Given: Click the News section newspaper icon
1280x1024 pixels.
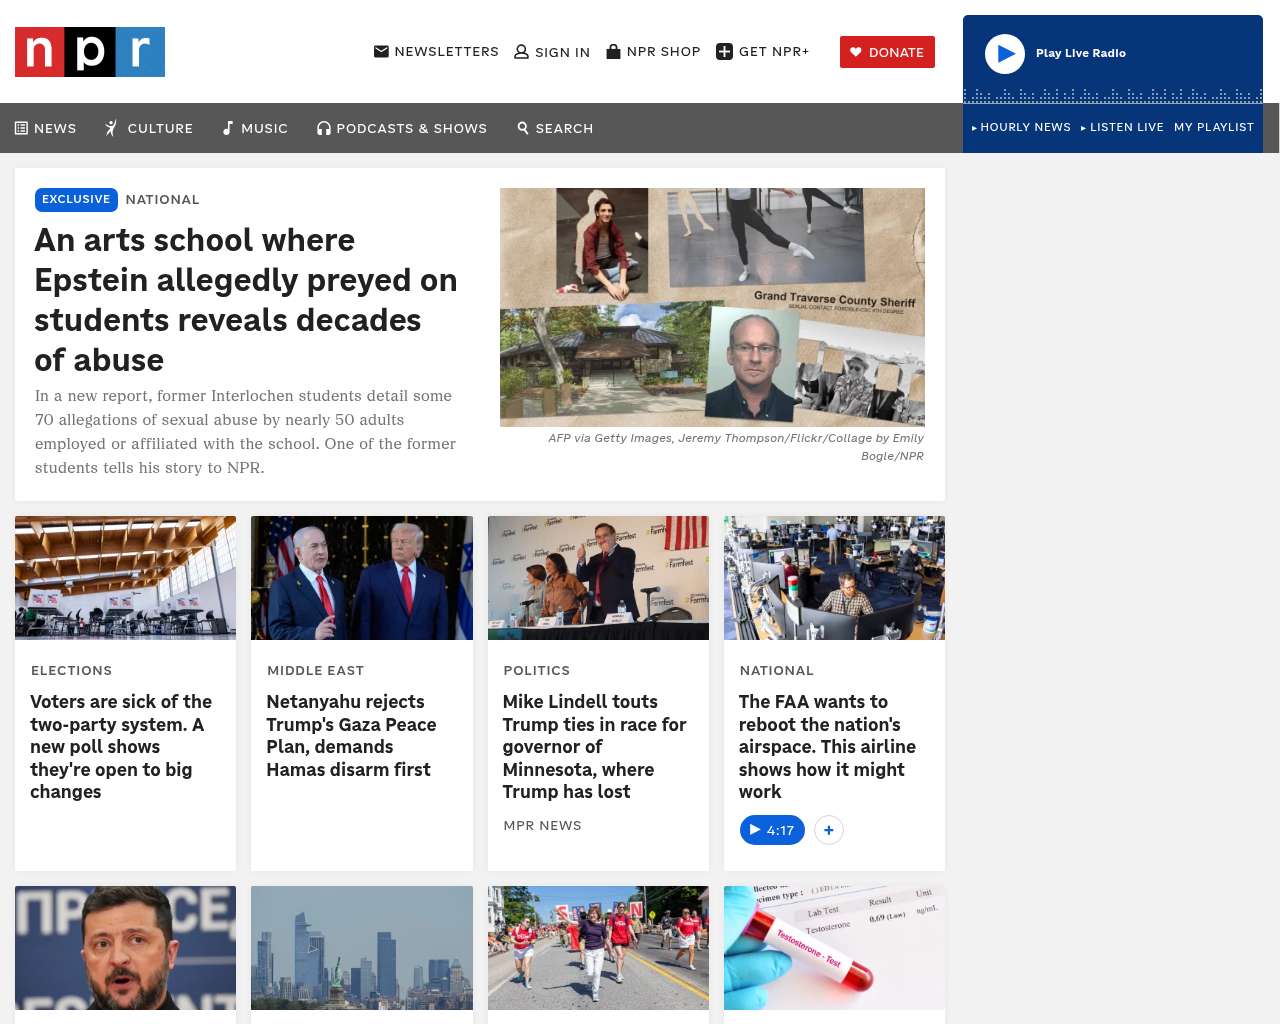Looking at the screenshot, I should coord(21,128).
